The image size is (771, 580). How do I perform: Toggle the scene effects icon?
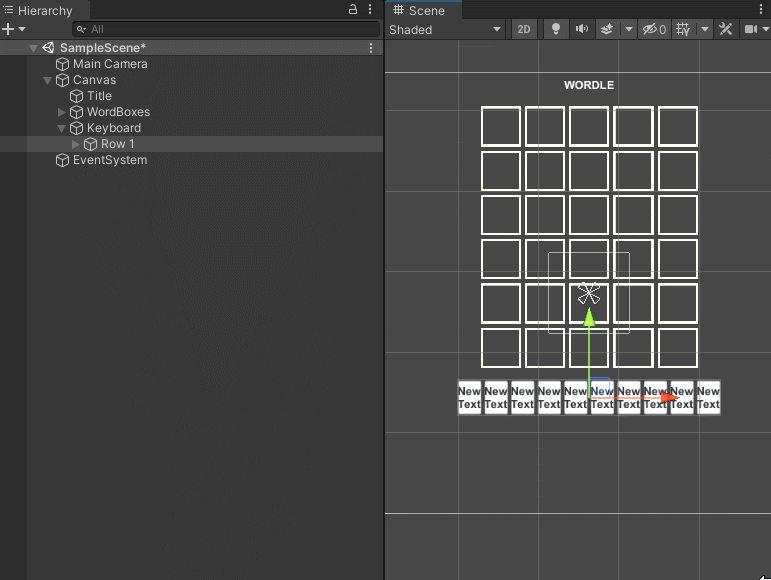coord(607,29)
